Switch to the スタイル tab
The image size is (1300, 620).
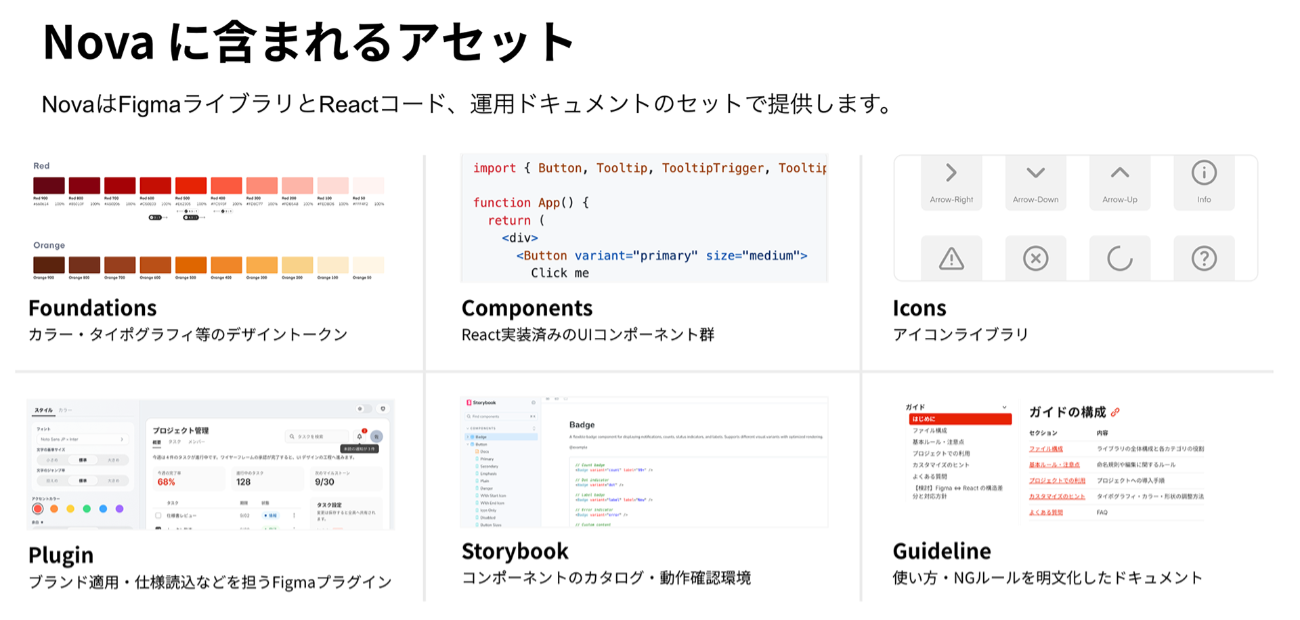[44, 410]
